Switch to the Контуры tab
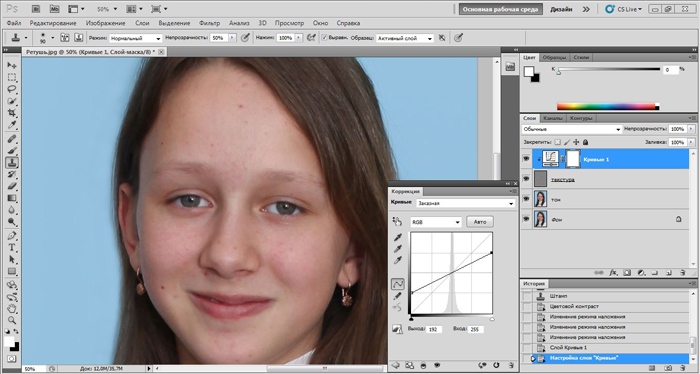Viewport: 700px width, 374px height. pos(581,118)
